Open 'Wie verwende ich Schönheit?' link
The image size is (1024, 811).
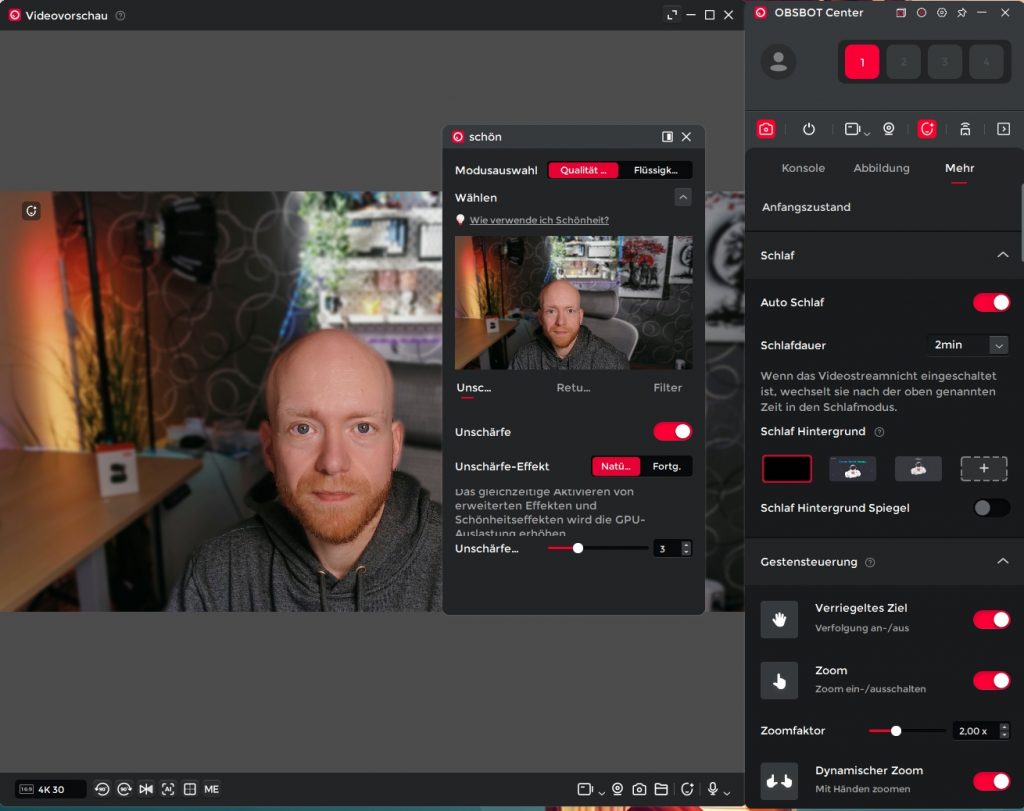pyautogui.click(x=539, y=220)
